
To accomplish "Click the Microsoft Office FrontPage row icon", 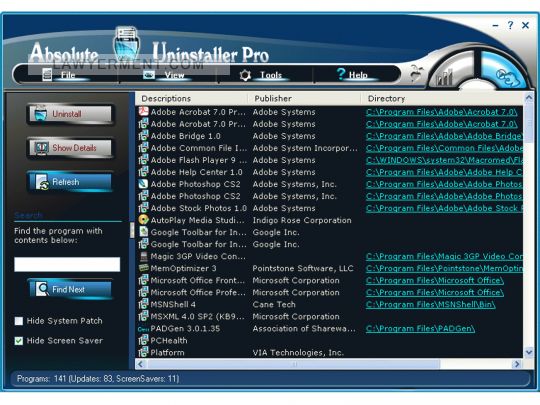I will tap(143, 280).
